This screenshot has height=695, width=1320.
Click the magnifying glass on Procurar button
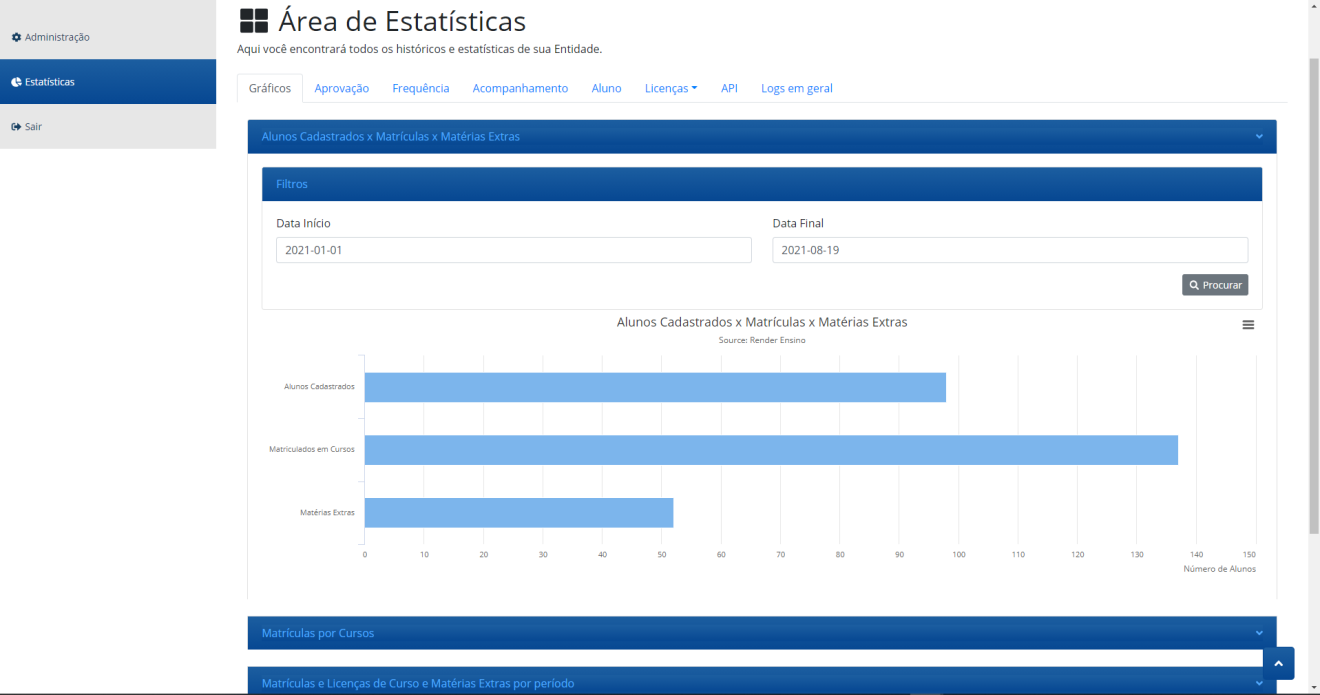coord(1195,284)
